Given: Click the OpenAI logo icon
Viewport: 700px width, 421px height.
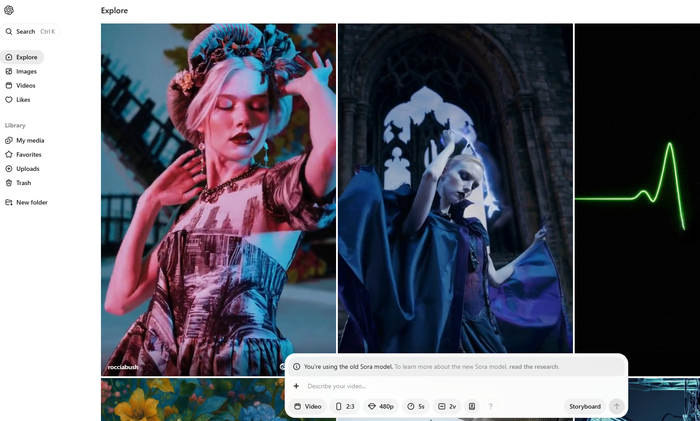Looking at the screenshot, I should [x=9, y=10].
